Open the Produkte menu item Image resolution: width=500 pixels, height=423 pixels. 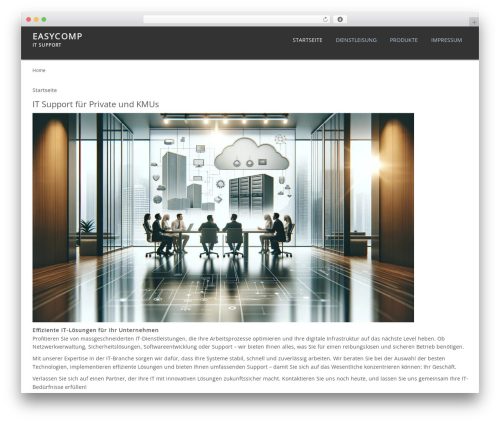403,40
